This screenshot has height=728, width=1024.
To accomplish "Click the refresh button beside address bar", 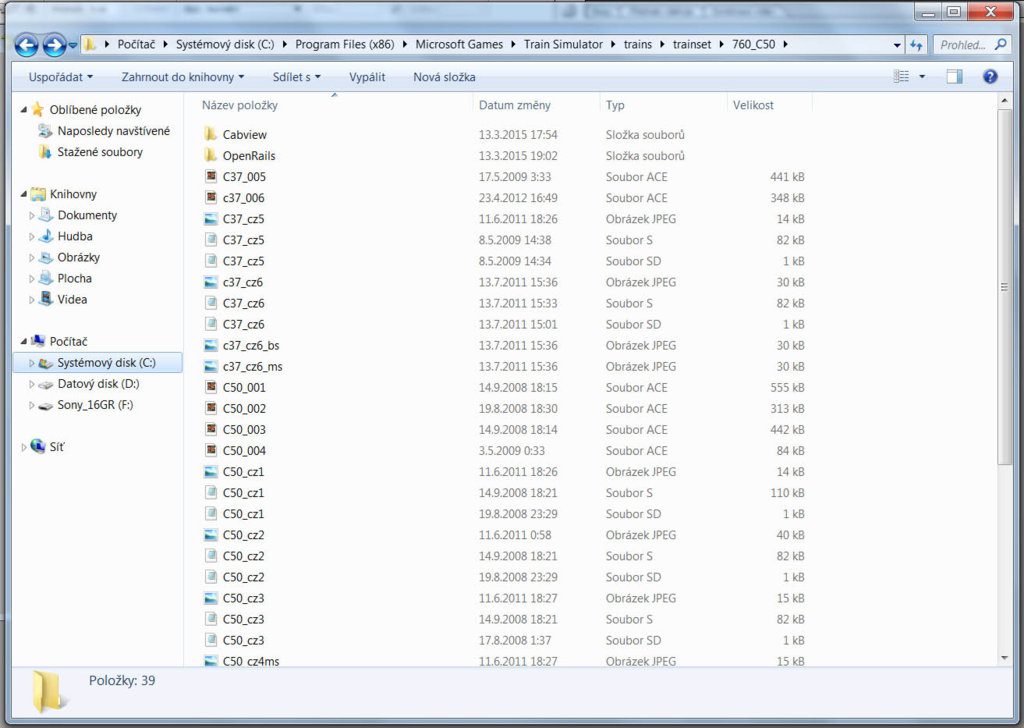I will click(916, 45).
